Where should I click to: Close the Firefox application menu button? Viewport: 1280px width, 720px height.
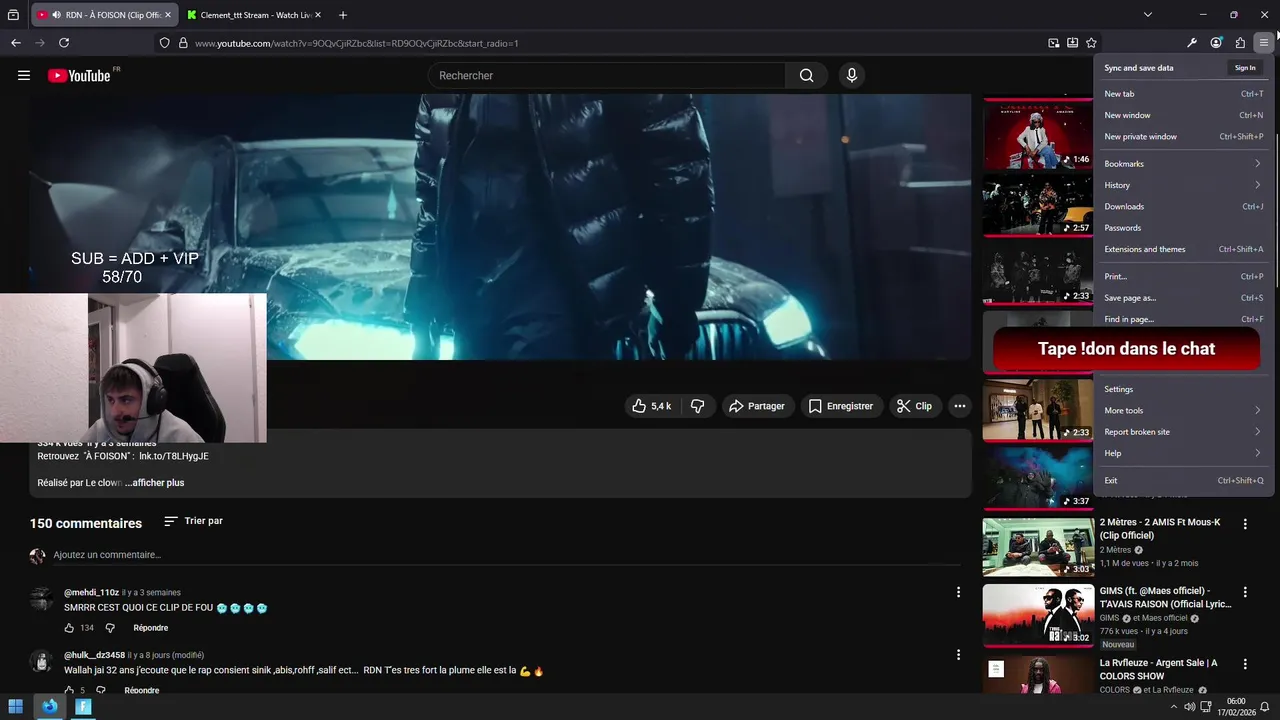1264,43
